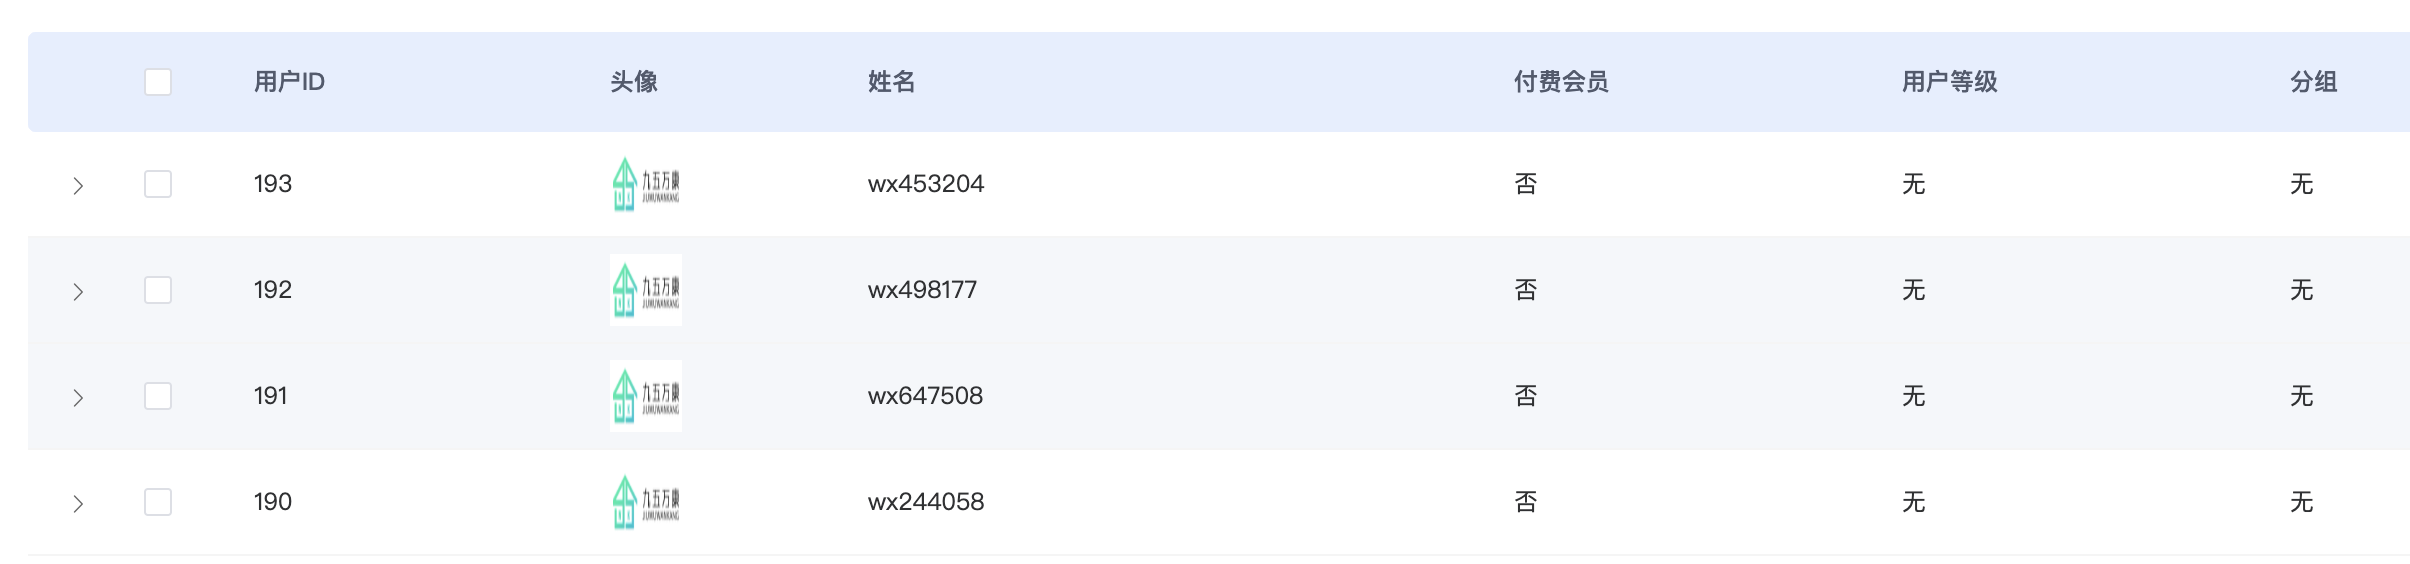Tick the select-all checkbox in header
2410x564 pixels.
click(x=158, y=82)
